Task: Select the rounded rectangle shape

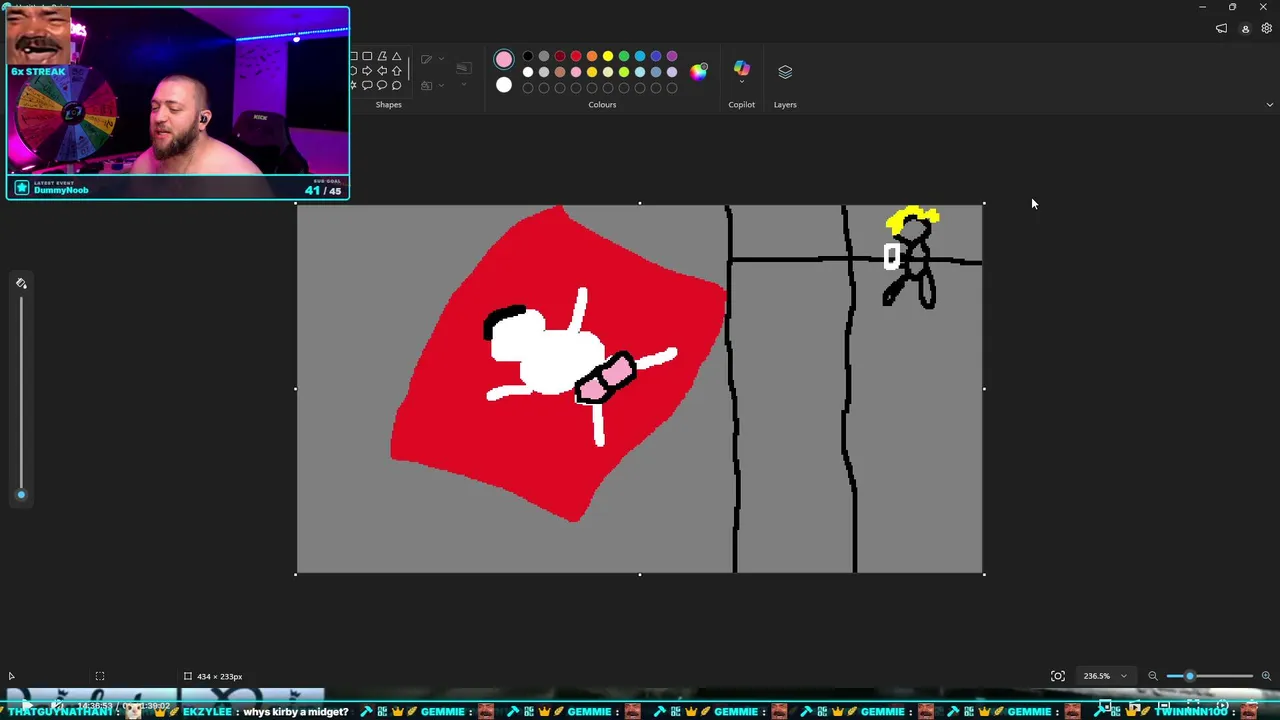Action: (x=367, y=57)
